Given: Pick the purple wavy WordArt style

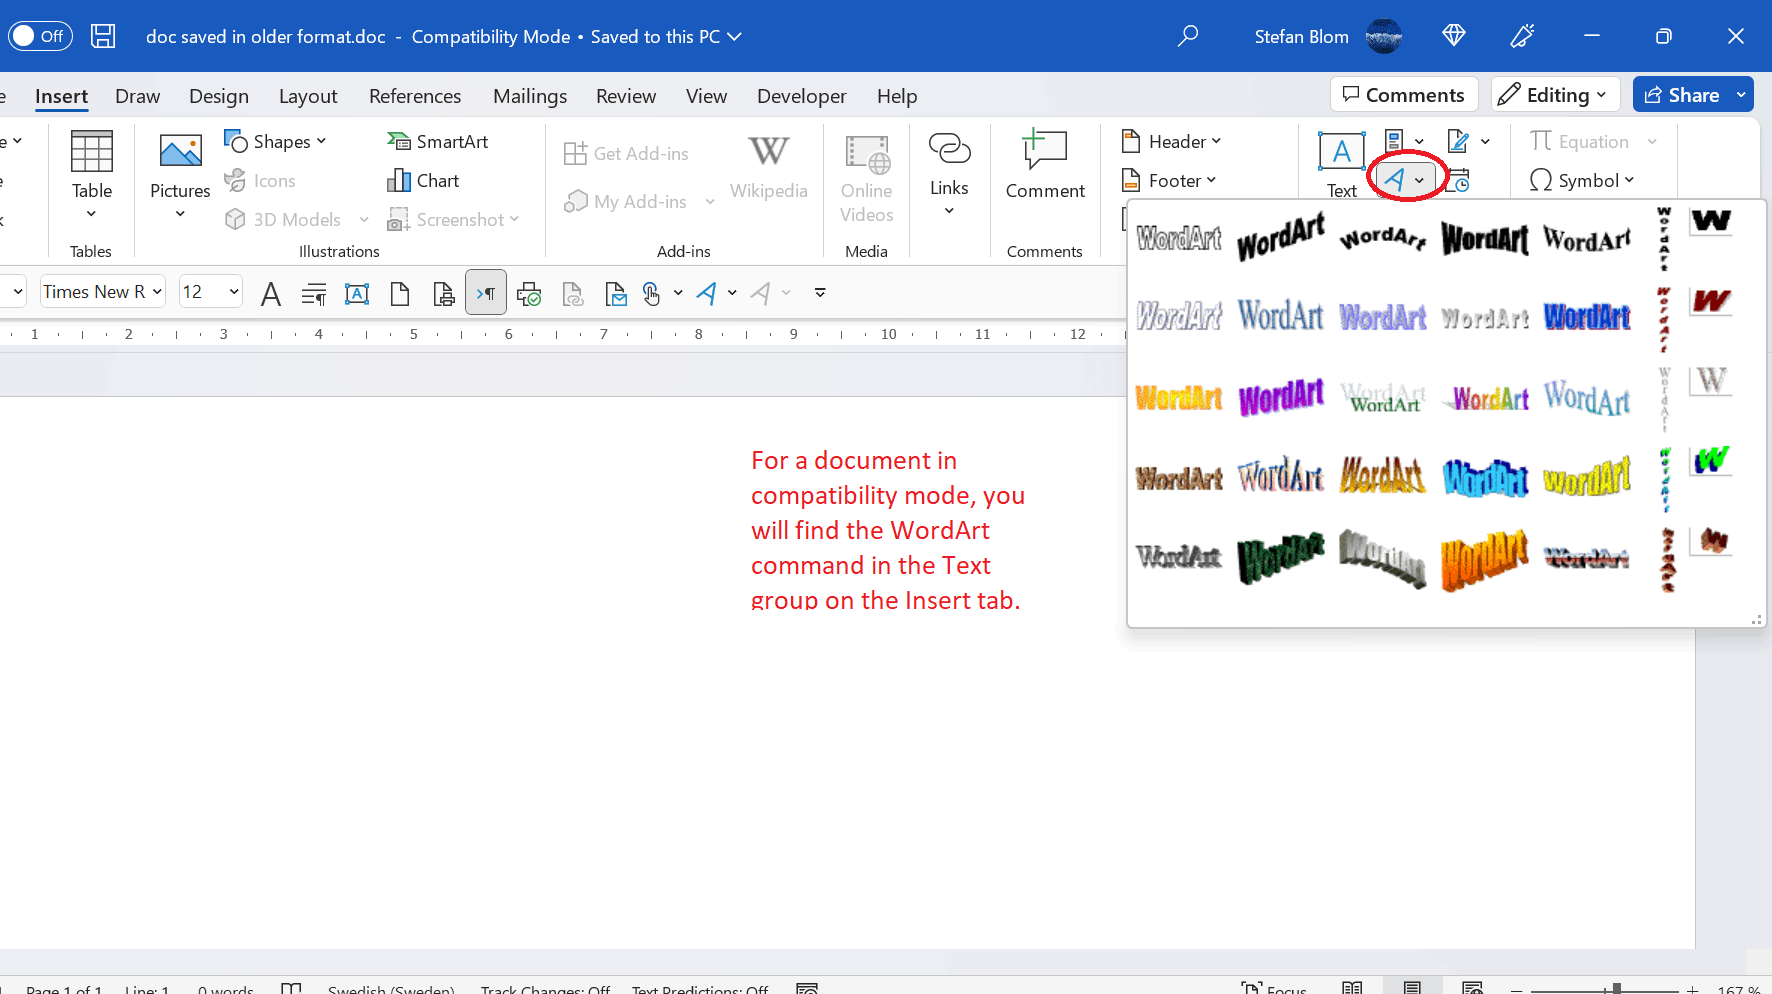Looking at the screenshot, I should point(1281,397).
